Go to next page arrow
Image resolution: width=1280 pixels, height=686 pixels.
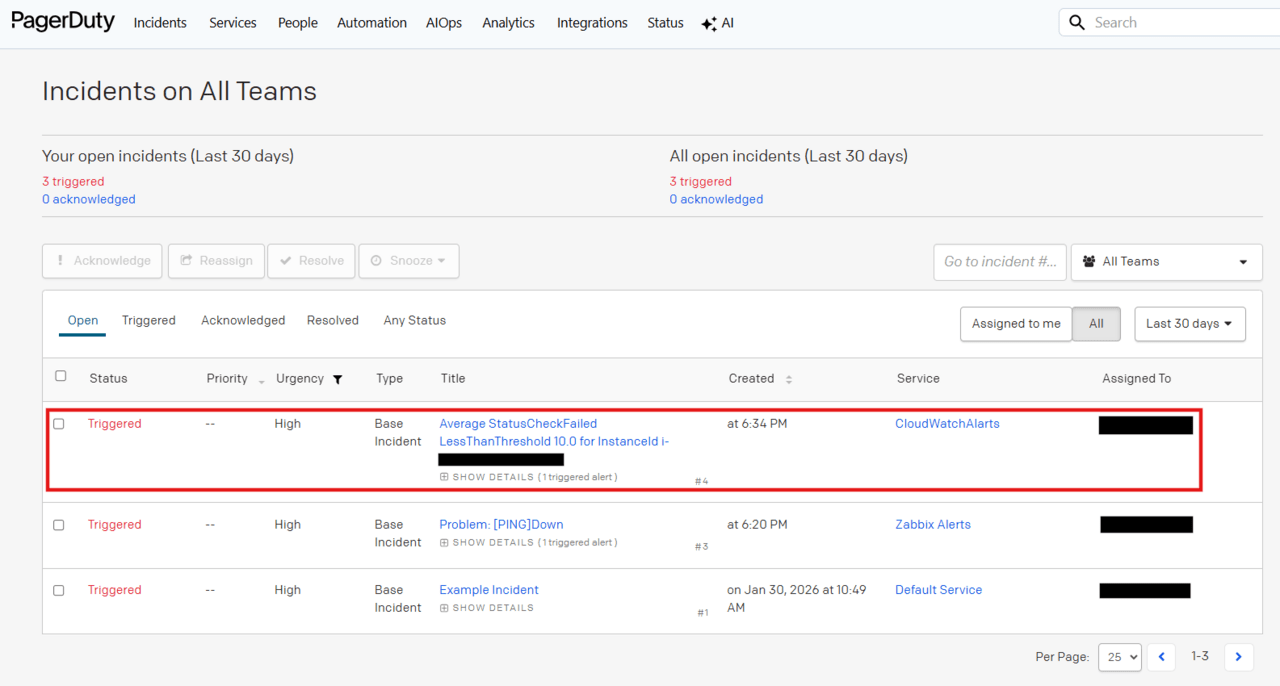1238,657
